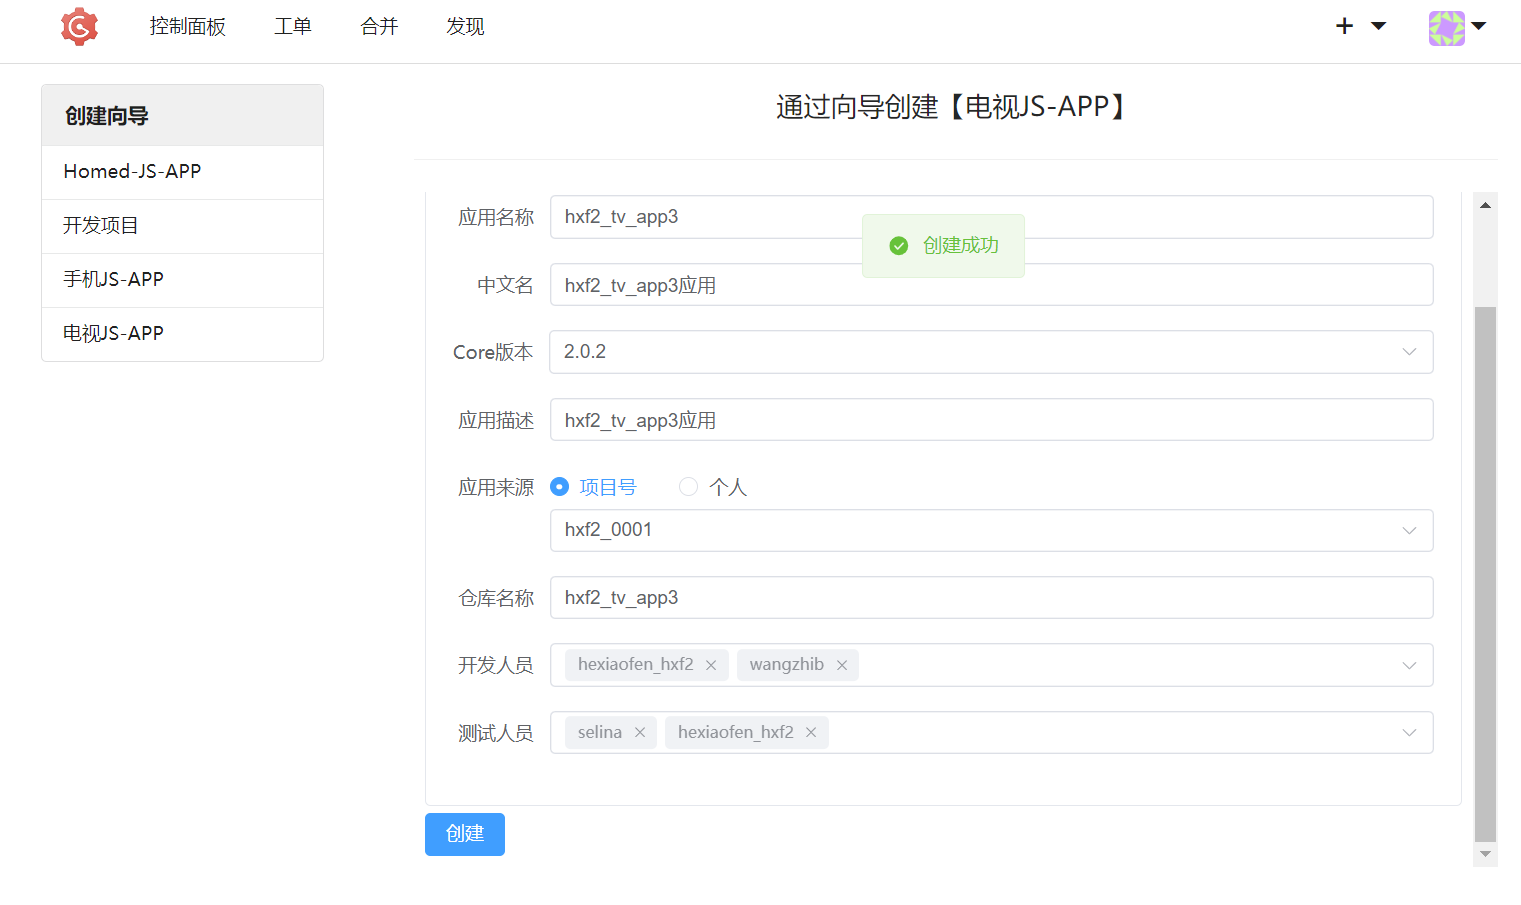
Task: Click the 创建 button
Action: coord(464,834)
